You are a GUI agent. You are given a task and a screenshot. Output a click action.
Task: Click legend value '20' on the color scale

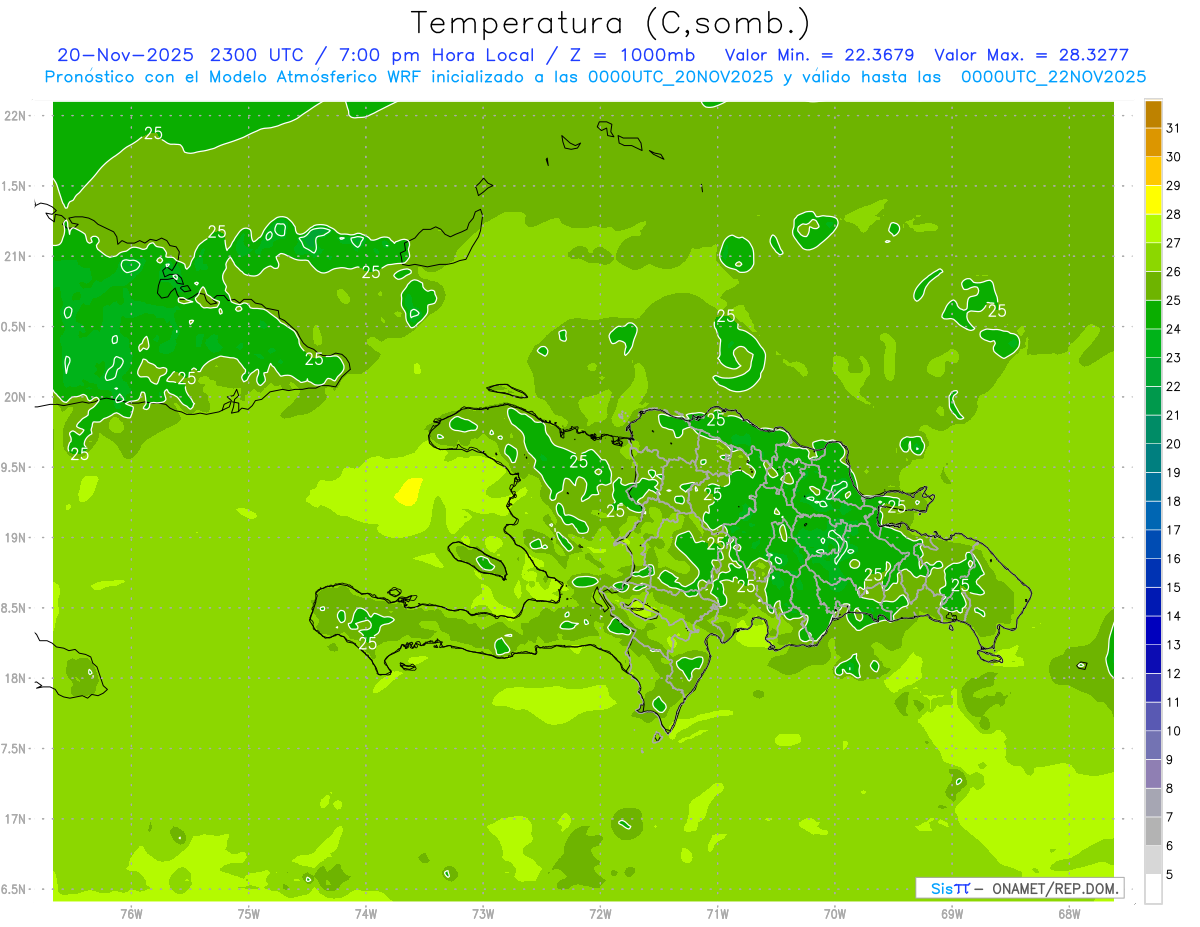click(1173, 444)
